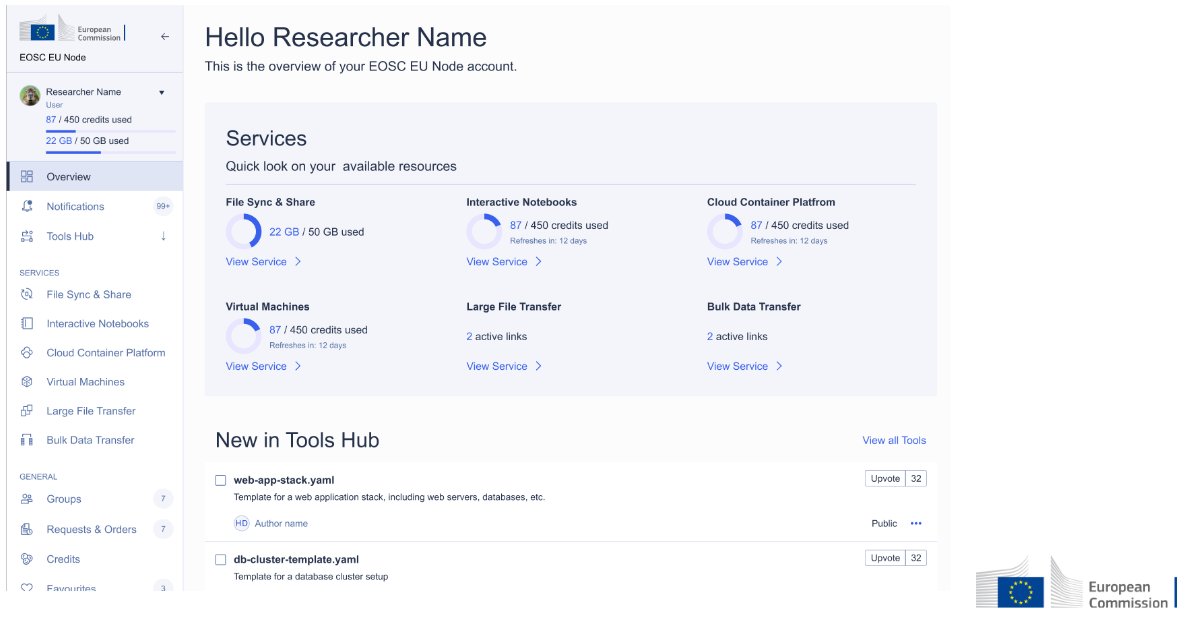
Task: Click the Researcher Name avatar picture
Action: point(30,95)
